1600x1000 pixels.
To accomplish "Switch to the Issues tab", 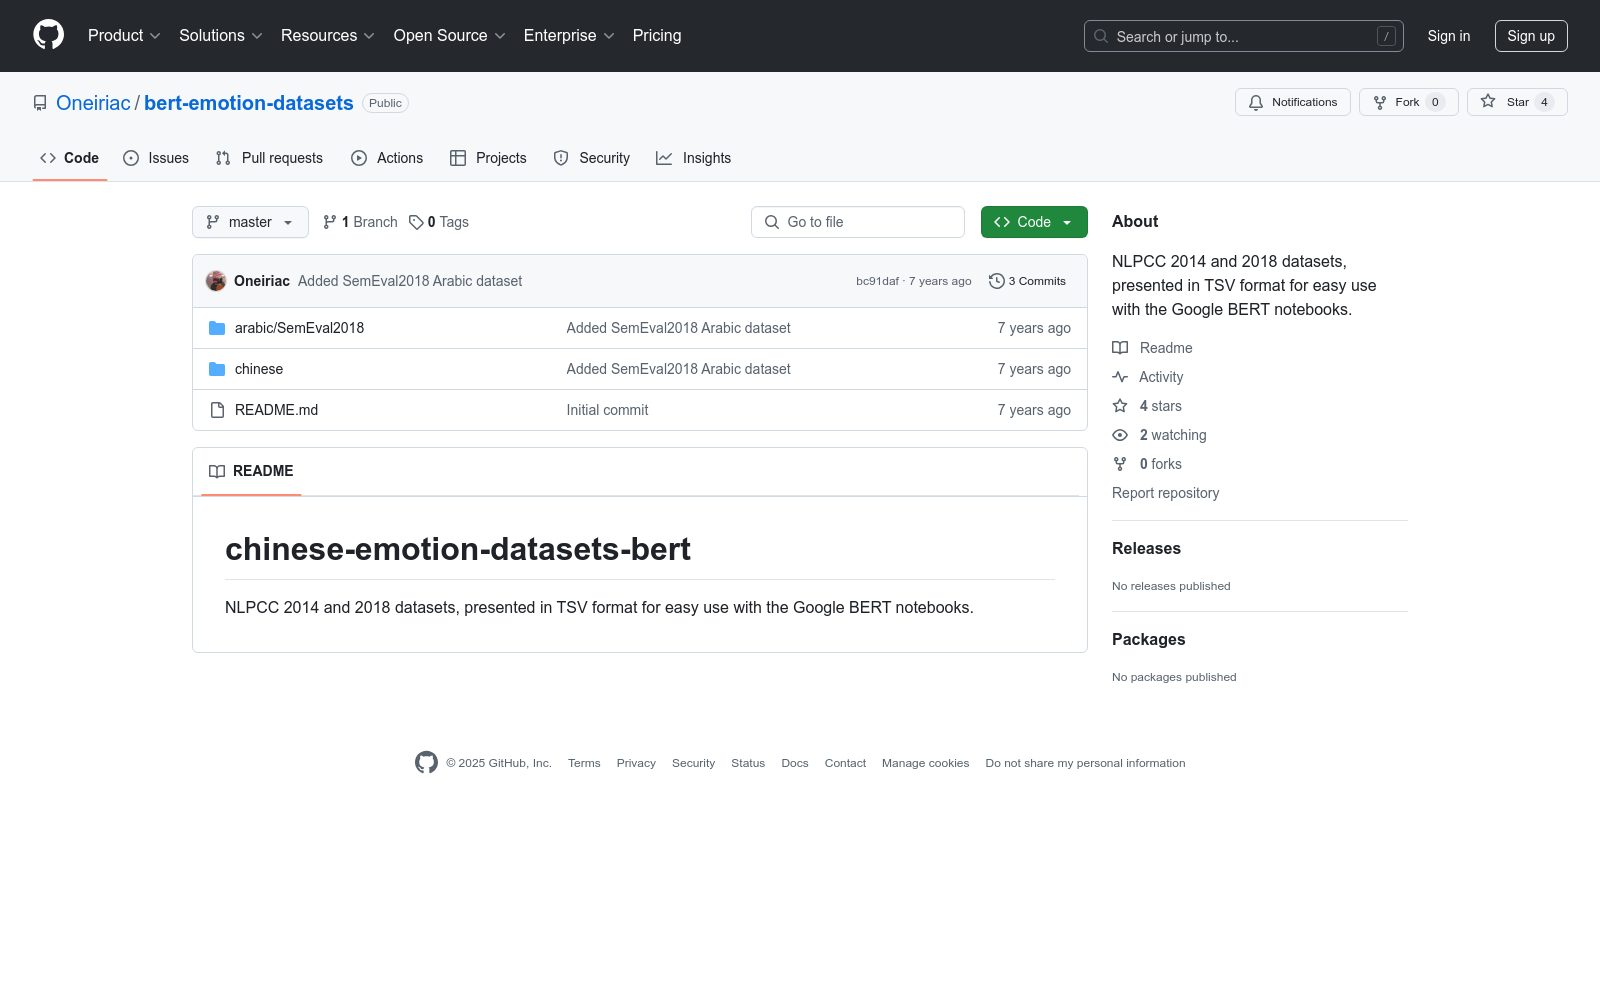I will pos(156,158).
